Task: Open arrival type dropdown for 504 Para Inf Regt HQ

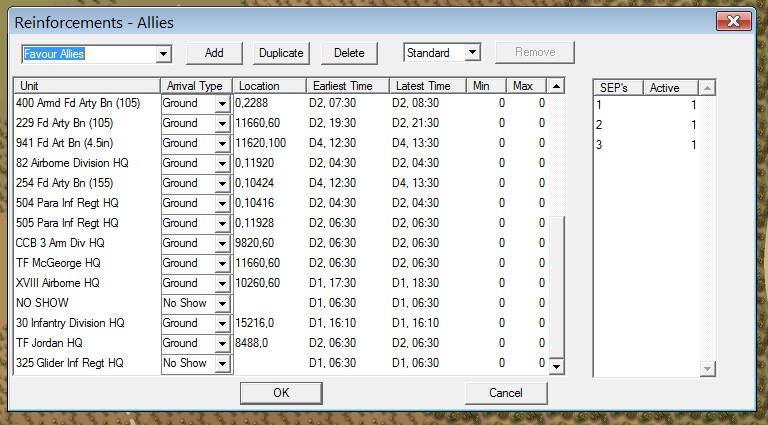Action: [x=222, y=204]
